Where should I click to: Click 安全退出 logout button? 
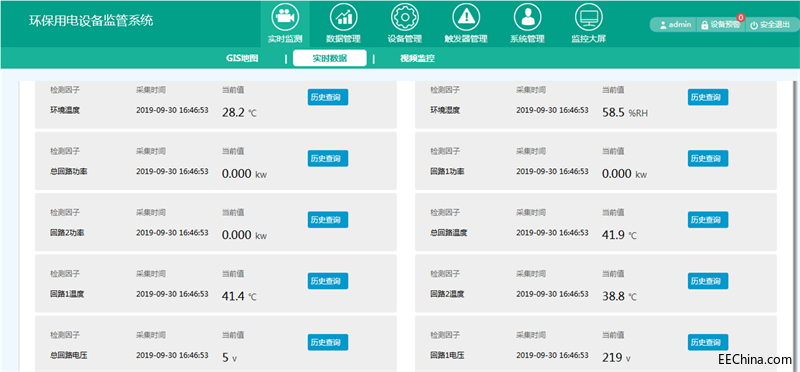pyautogui.click(x=770, y=24)
